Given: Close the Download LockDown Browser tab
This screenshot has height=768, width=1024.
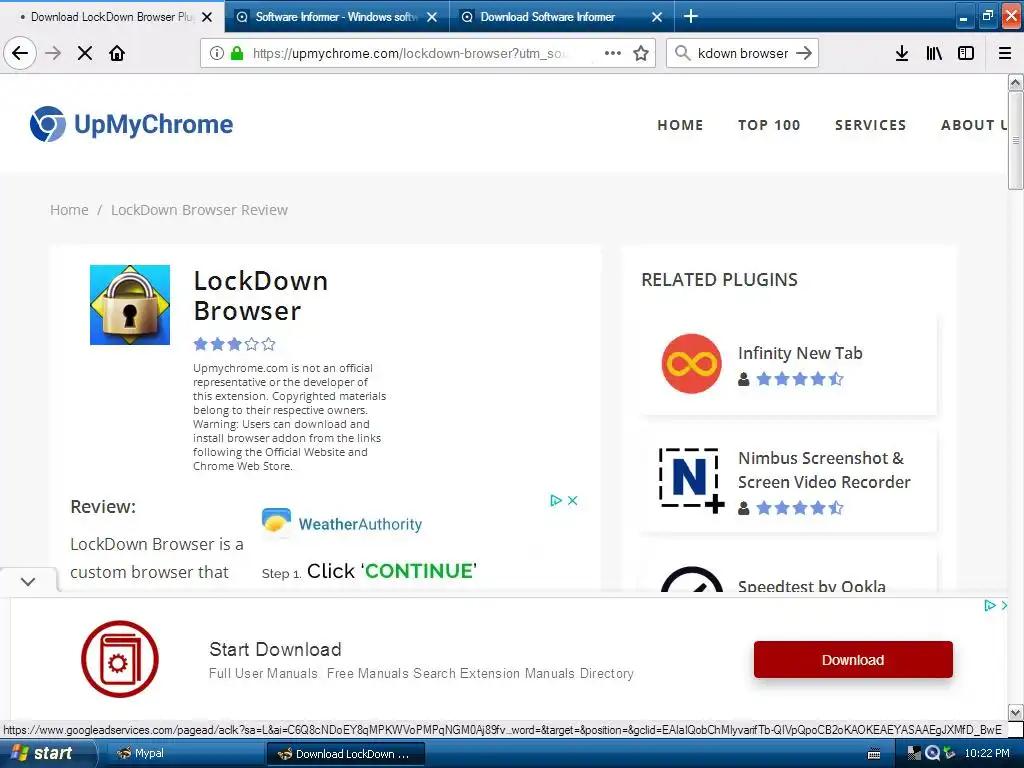Looking at the screenshot, I should pyautogui.click(x=207, y=17).
